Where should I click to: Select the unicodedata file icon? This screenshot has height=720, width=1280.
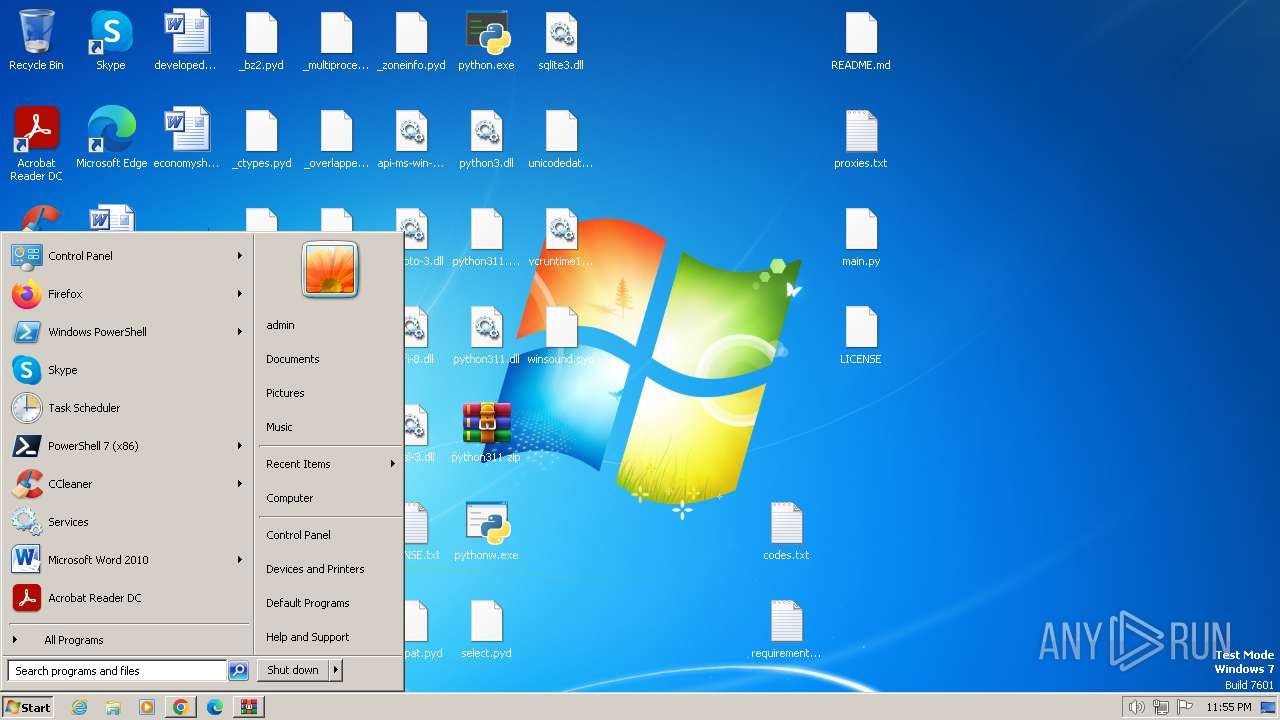561,139
